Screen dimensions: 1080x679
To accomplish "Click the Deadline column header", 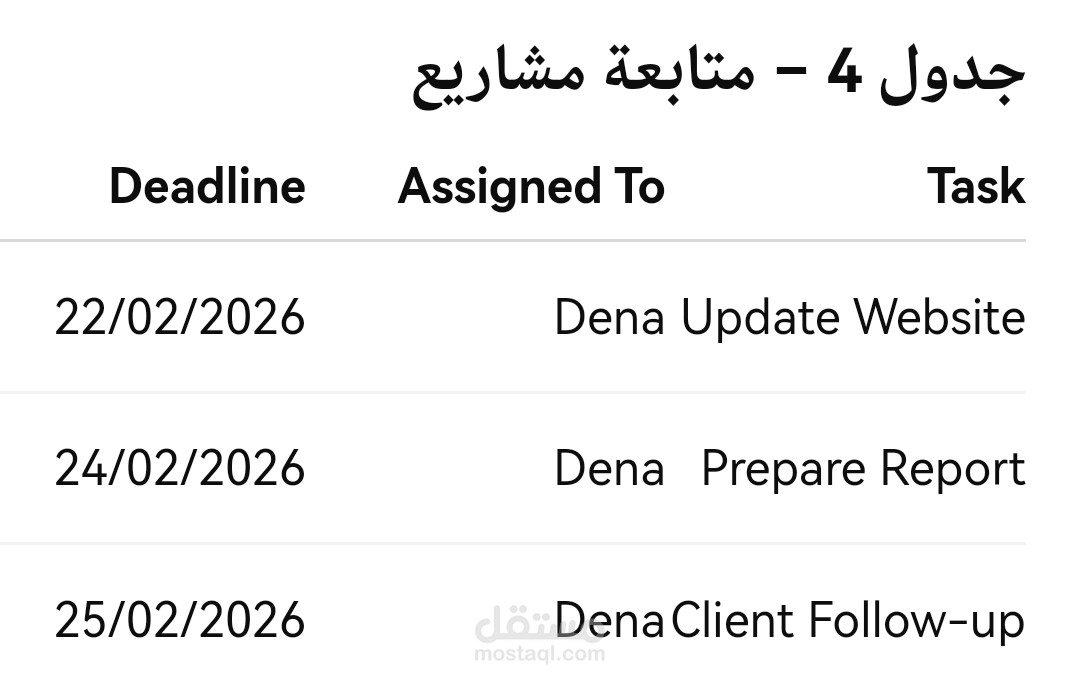I will coord(207,187).
